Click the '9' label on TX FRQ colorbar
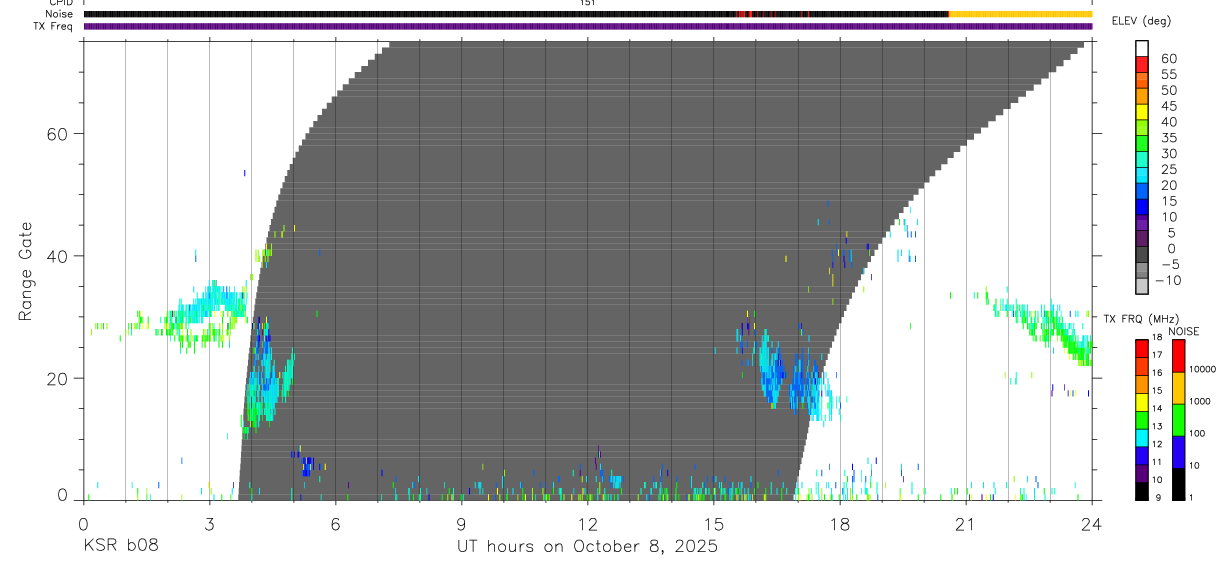 1158,497
